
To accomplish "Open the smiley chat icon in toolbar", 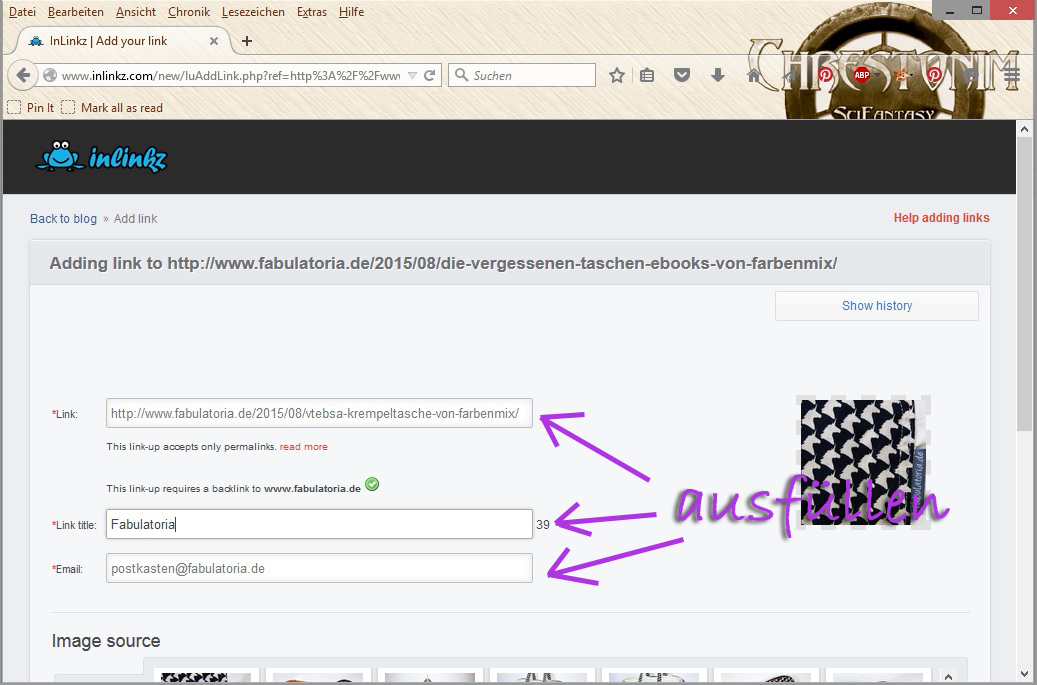I will click(970, 75).
